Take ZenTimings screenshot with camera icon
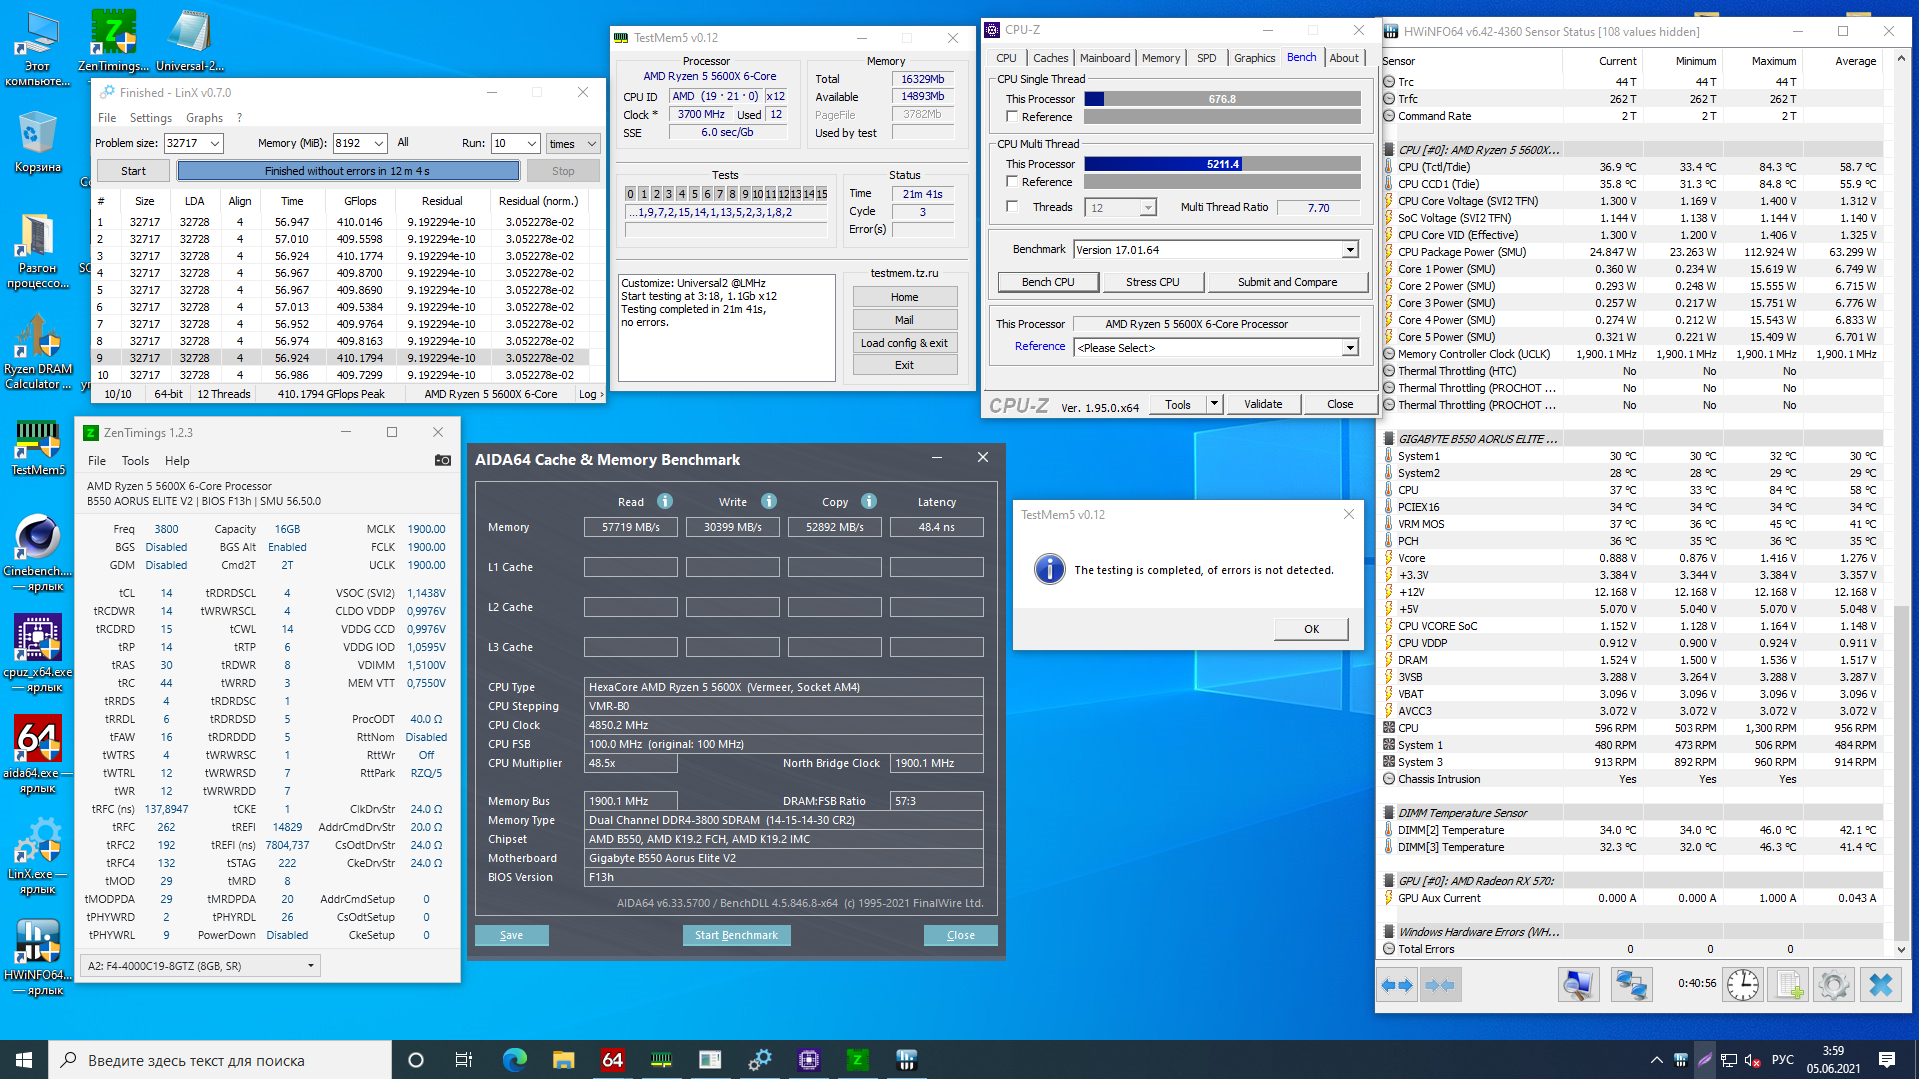 pos(442,461)
